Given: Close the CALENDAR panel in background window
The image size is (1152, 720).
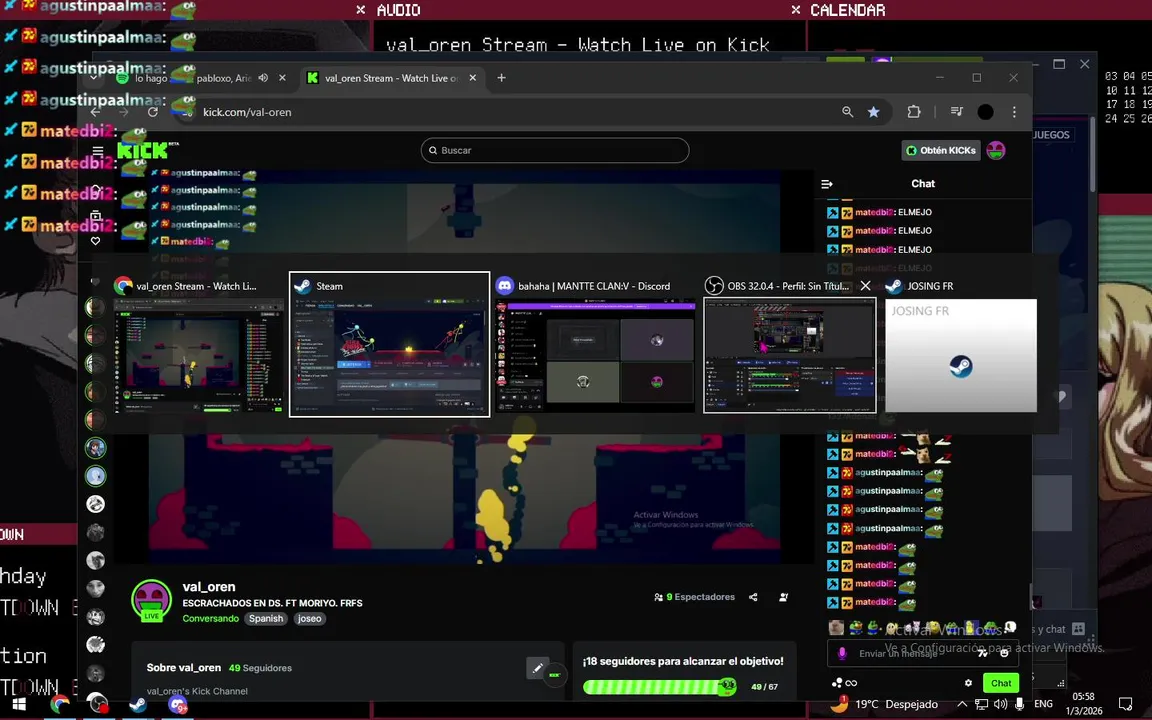Looking at the screenshot, I should (x=796, y=10).
